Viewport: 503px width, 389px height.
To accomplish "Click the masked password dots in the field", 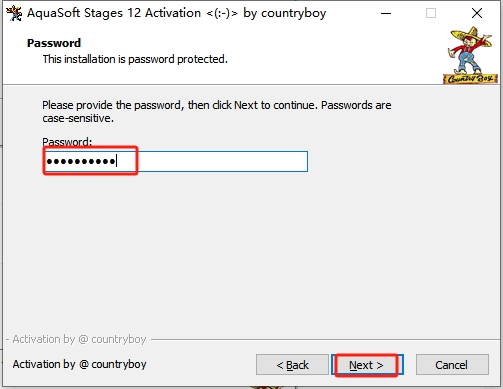I will click(x=81, y=162).
